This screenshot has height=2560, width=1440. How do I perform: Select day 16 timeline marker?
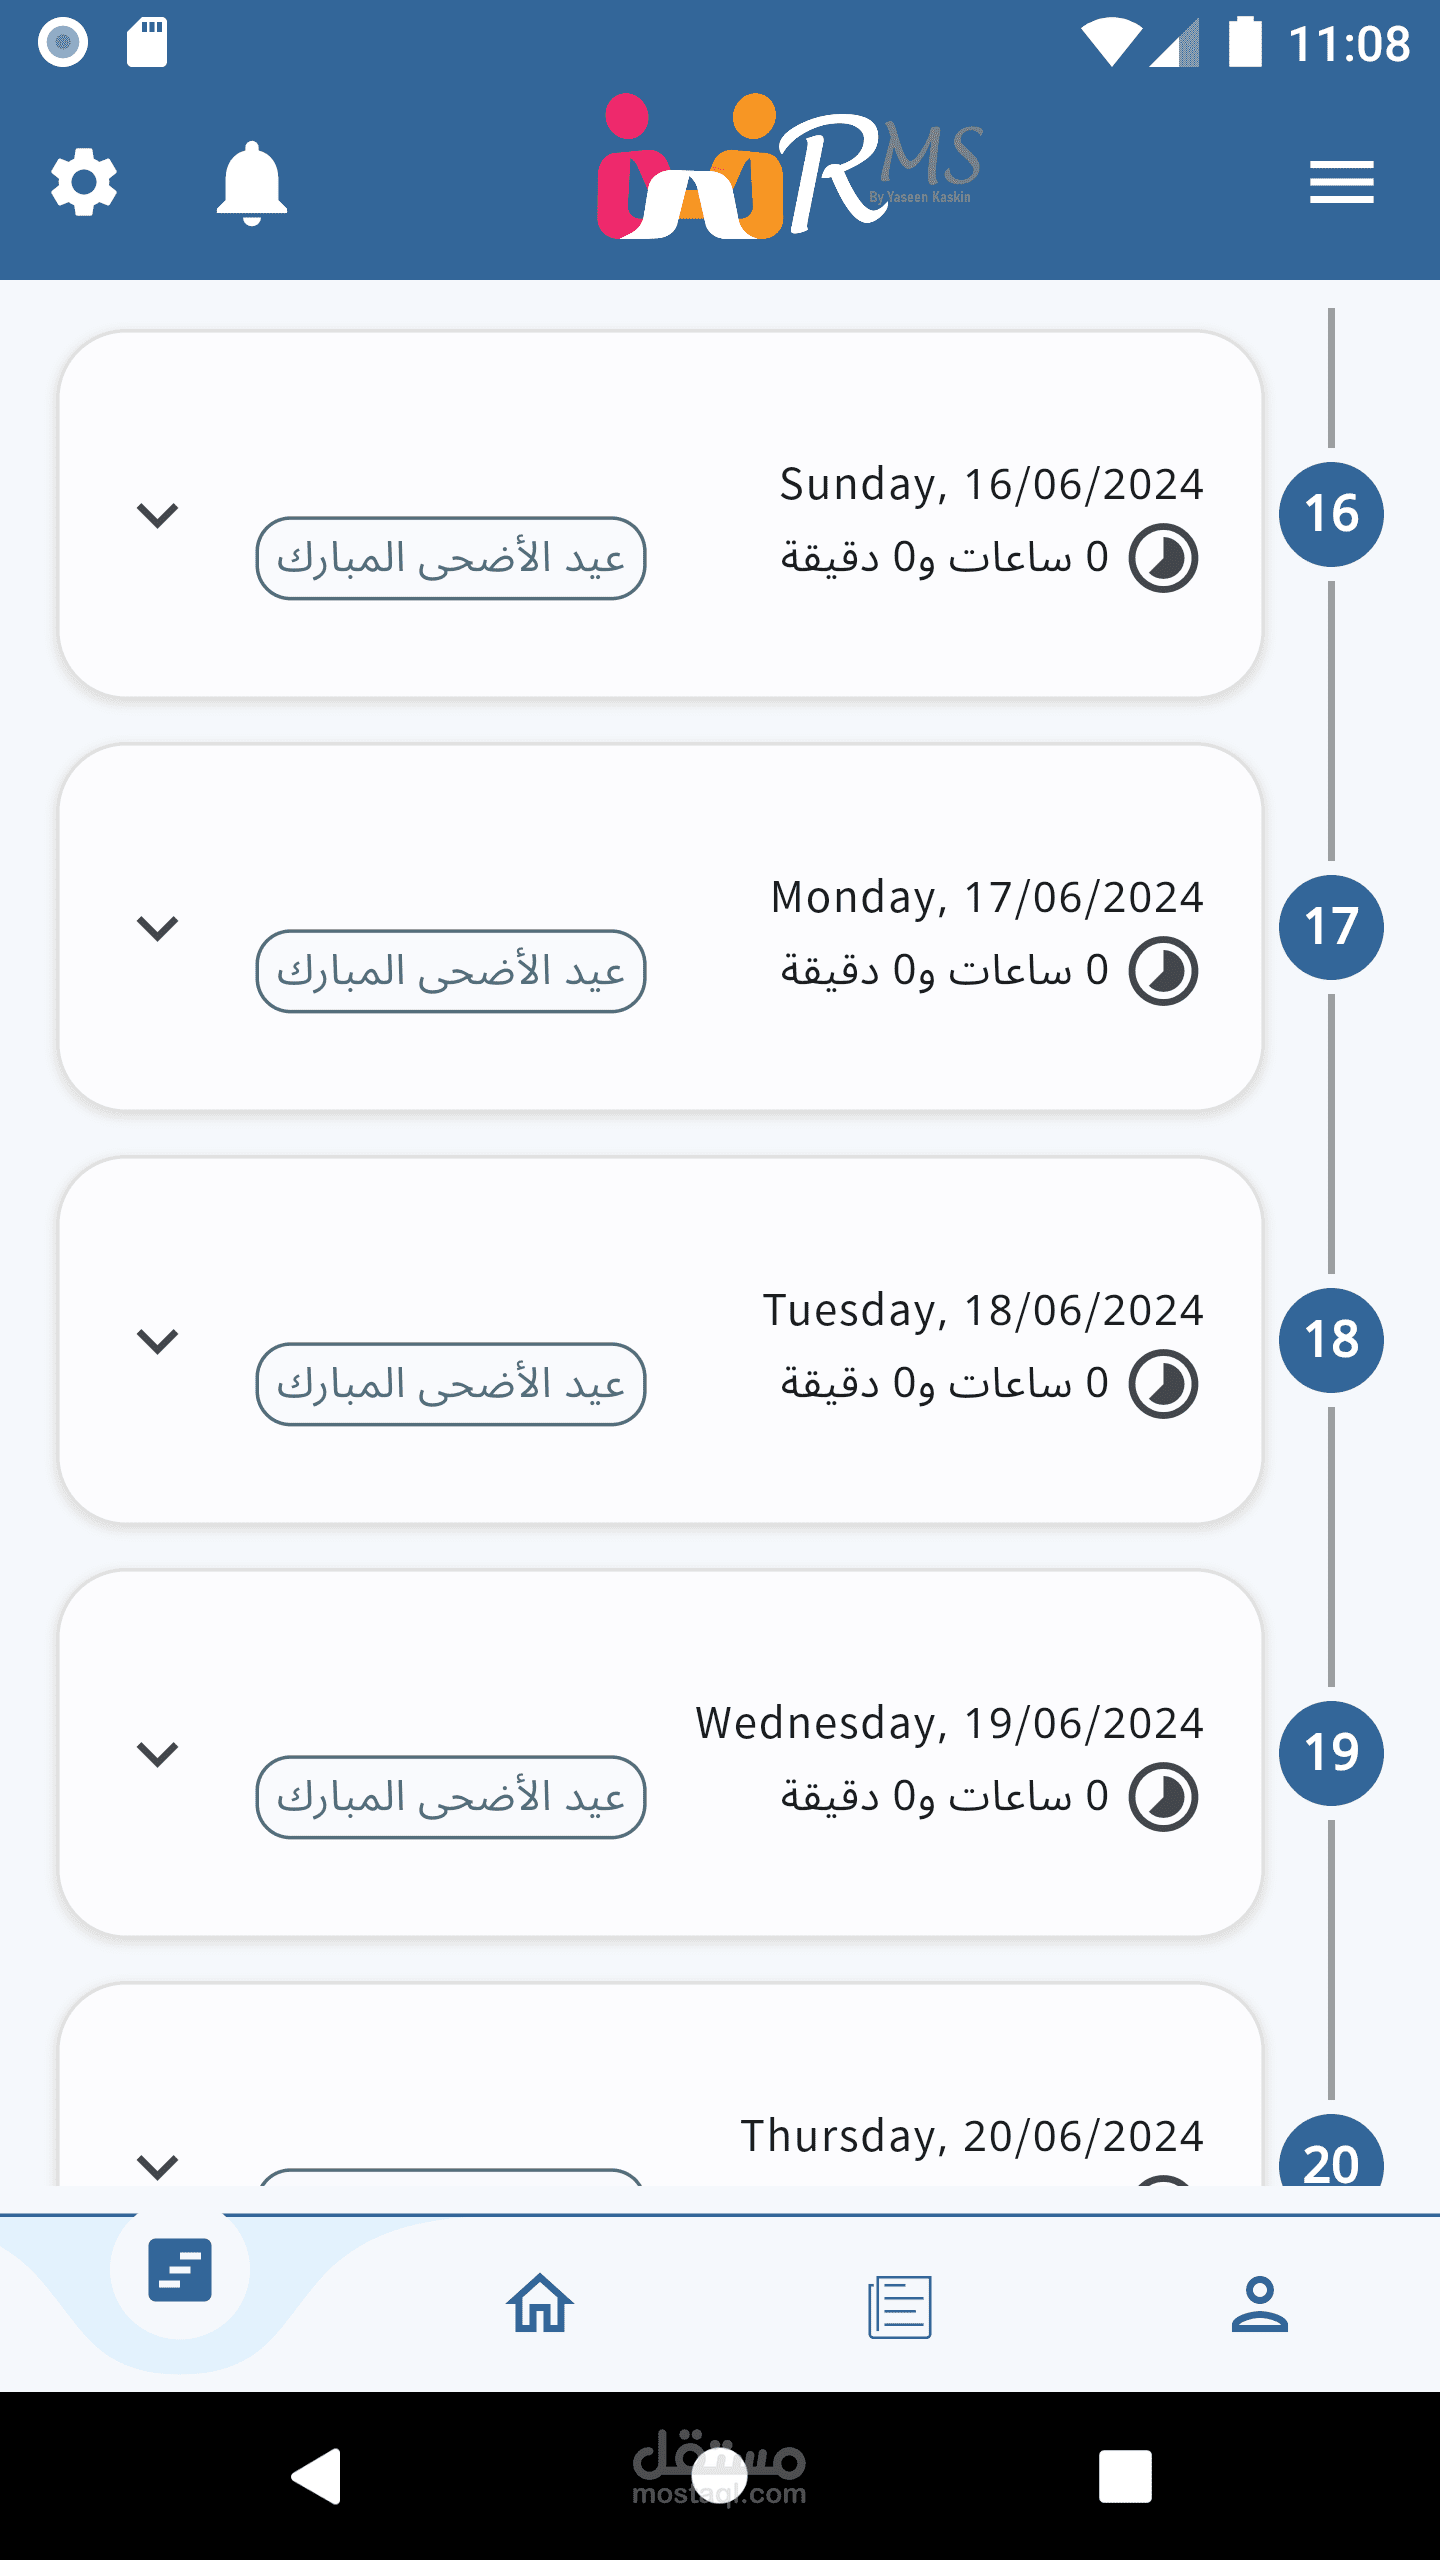[1331, 514]
